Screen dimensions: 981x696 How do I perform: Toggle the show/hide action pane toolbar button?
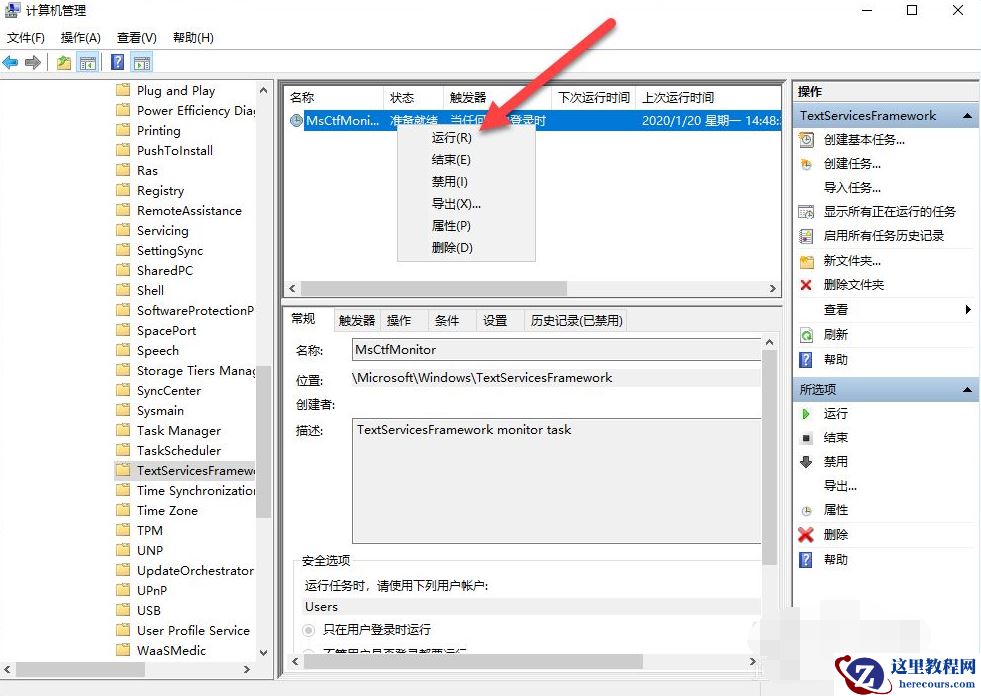click(142, 62)
